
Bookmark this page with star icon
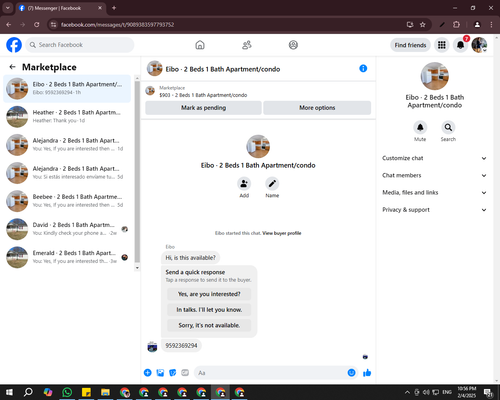click(x=423, y=25)
